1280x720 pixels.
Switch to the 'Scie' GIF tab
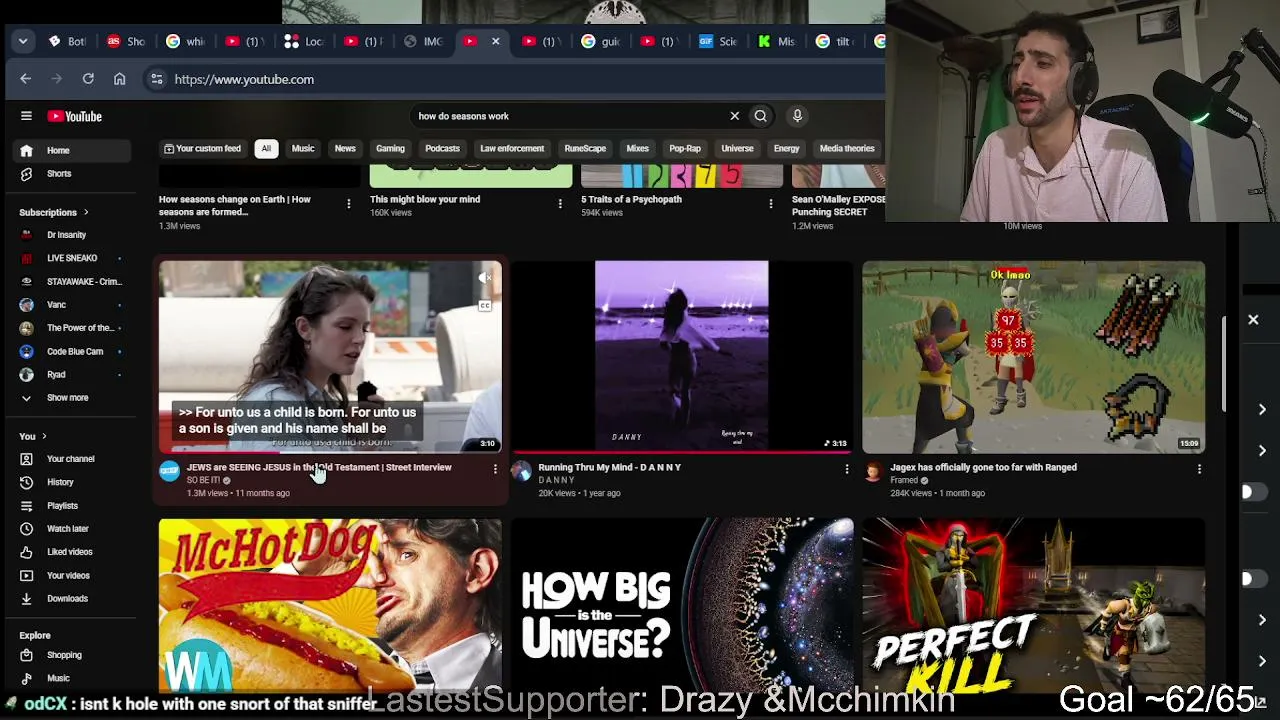(x=718, y=41)
